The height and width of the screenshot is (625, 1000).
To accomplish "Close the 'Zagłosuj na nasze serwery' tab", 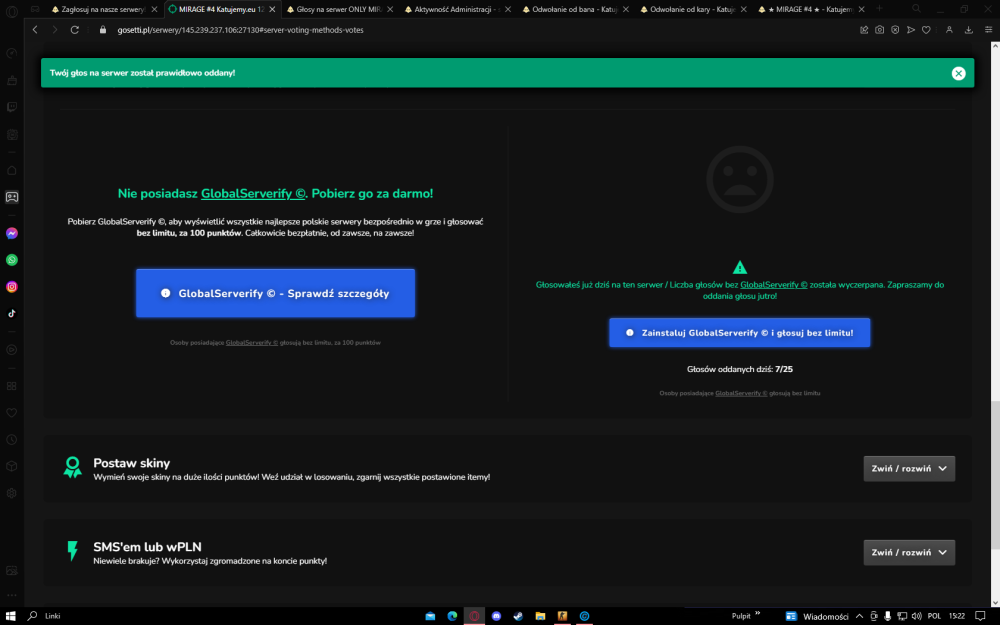I will tap(154, 10).
